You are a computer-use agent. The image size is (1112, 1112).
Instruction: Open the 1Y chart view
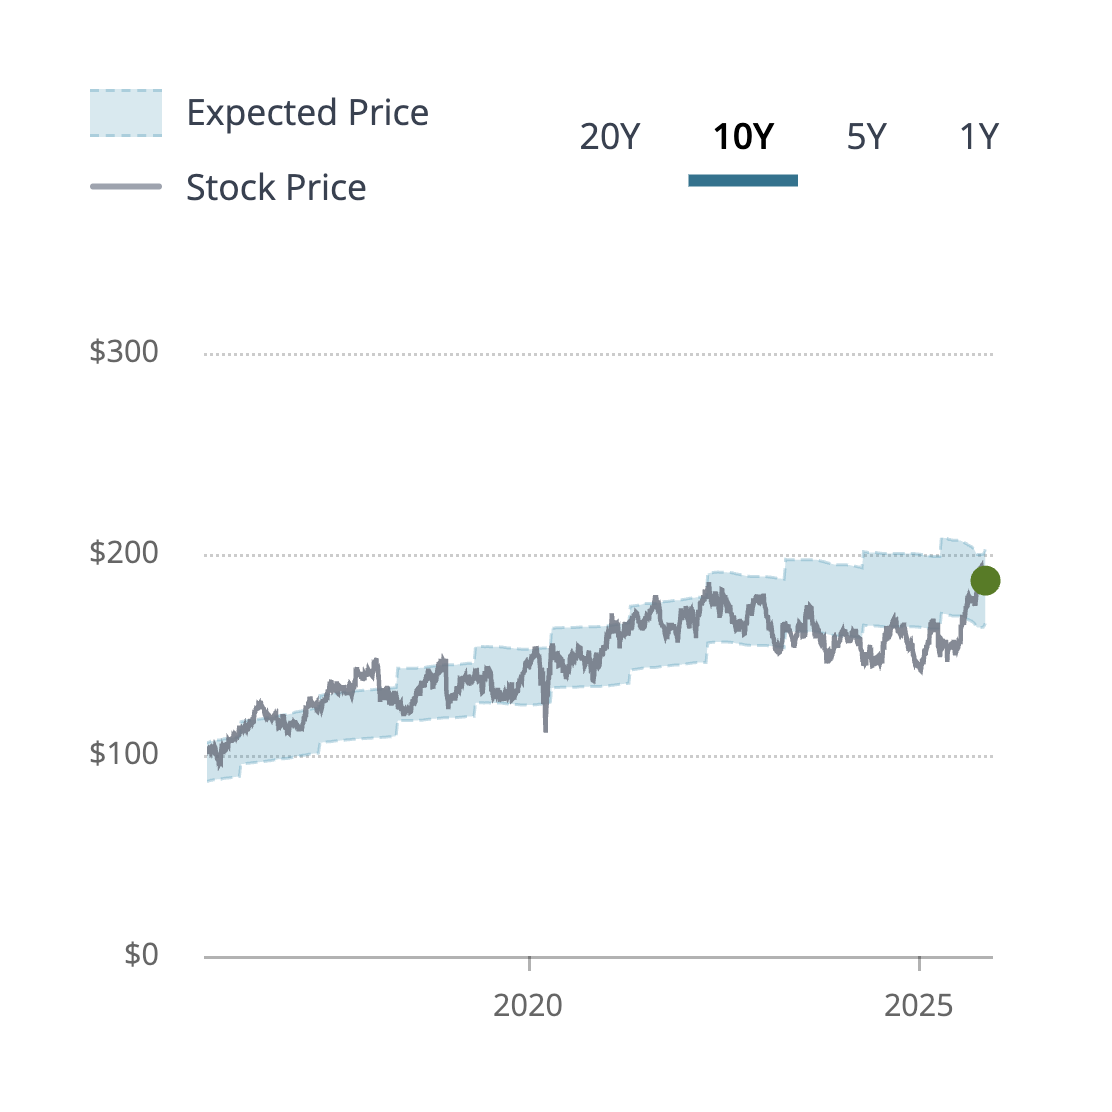pos(978,136)
